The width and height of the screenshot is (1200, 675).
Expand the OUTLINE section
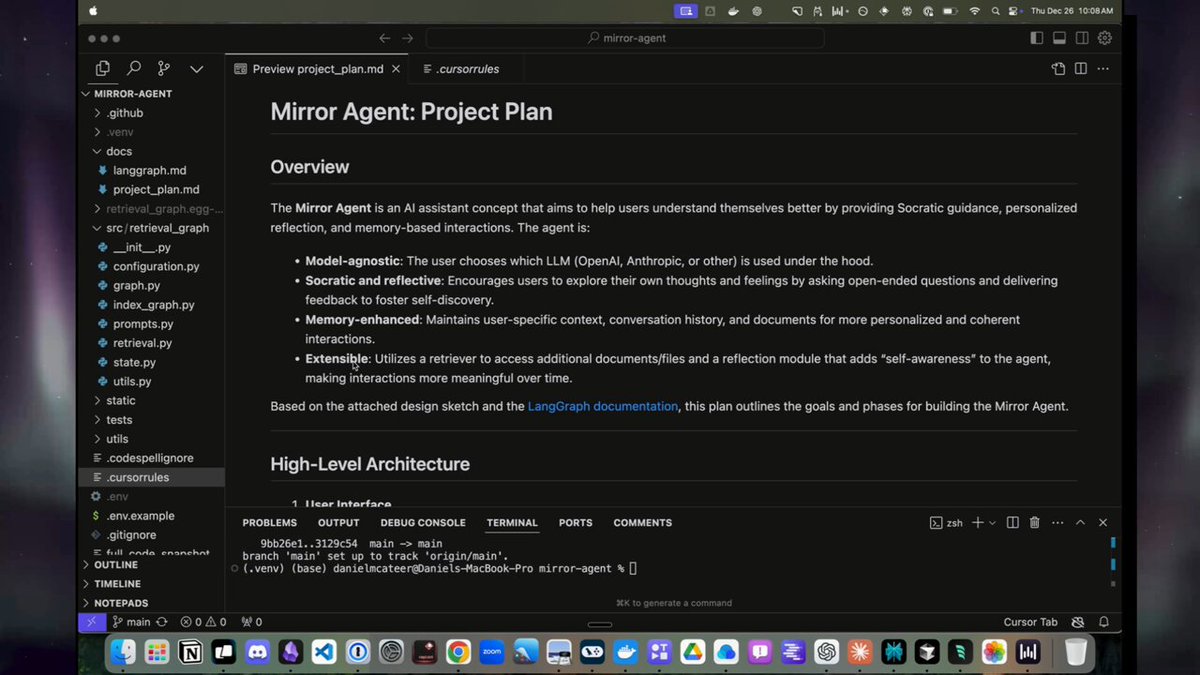(151, 565)
